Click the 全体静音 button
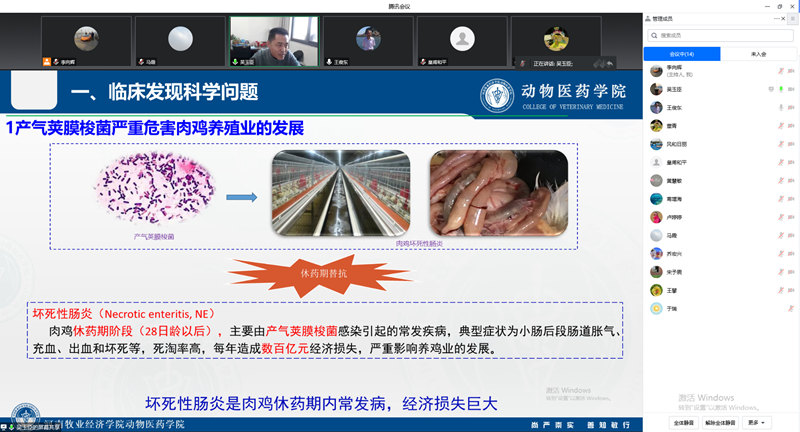The width and height of the screenshot is (800, 432). click(685, 423)
